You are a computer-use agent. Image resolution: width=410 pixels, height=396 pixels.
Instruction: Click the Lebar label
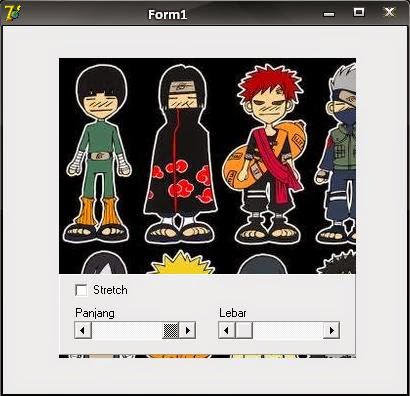(233, 313)
